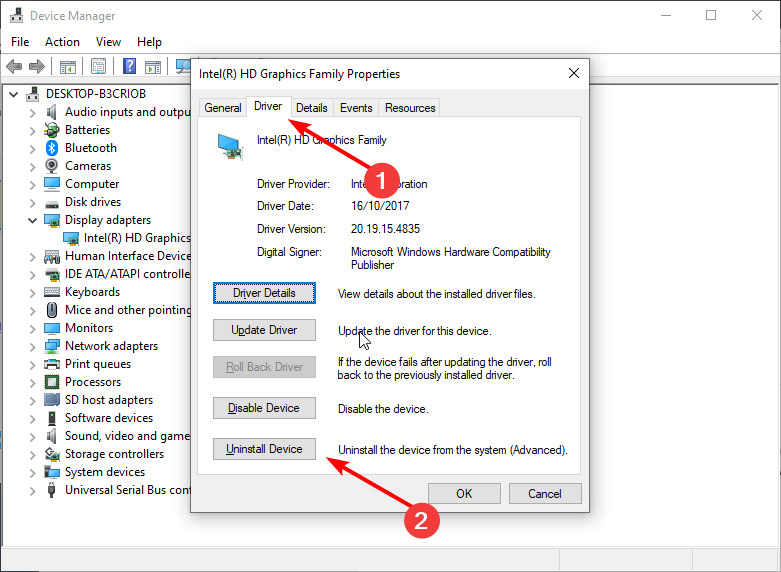Viewport: 781px width, 572px height.
Task: Click the Driver Details button
Action: click(x=264, y=293)
